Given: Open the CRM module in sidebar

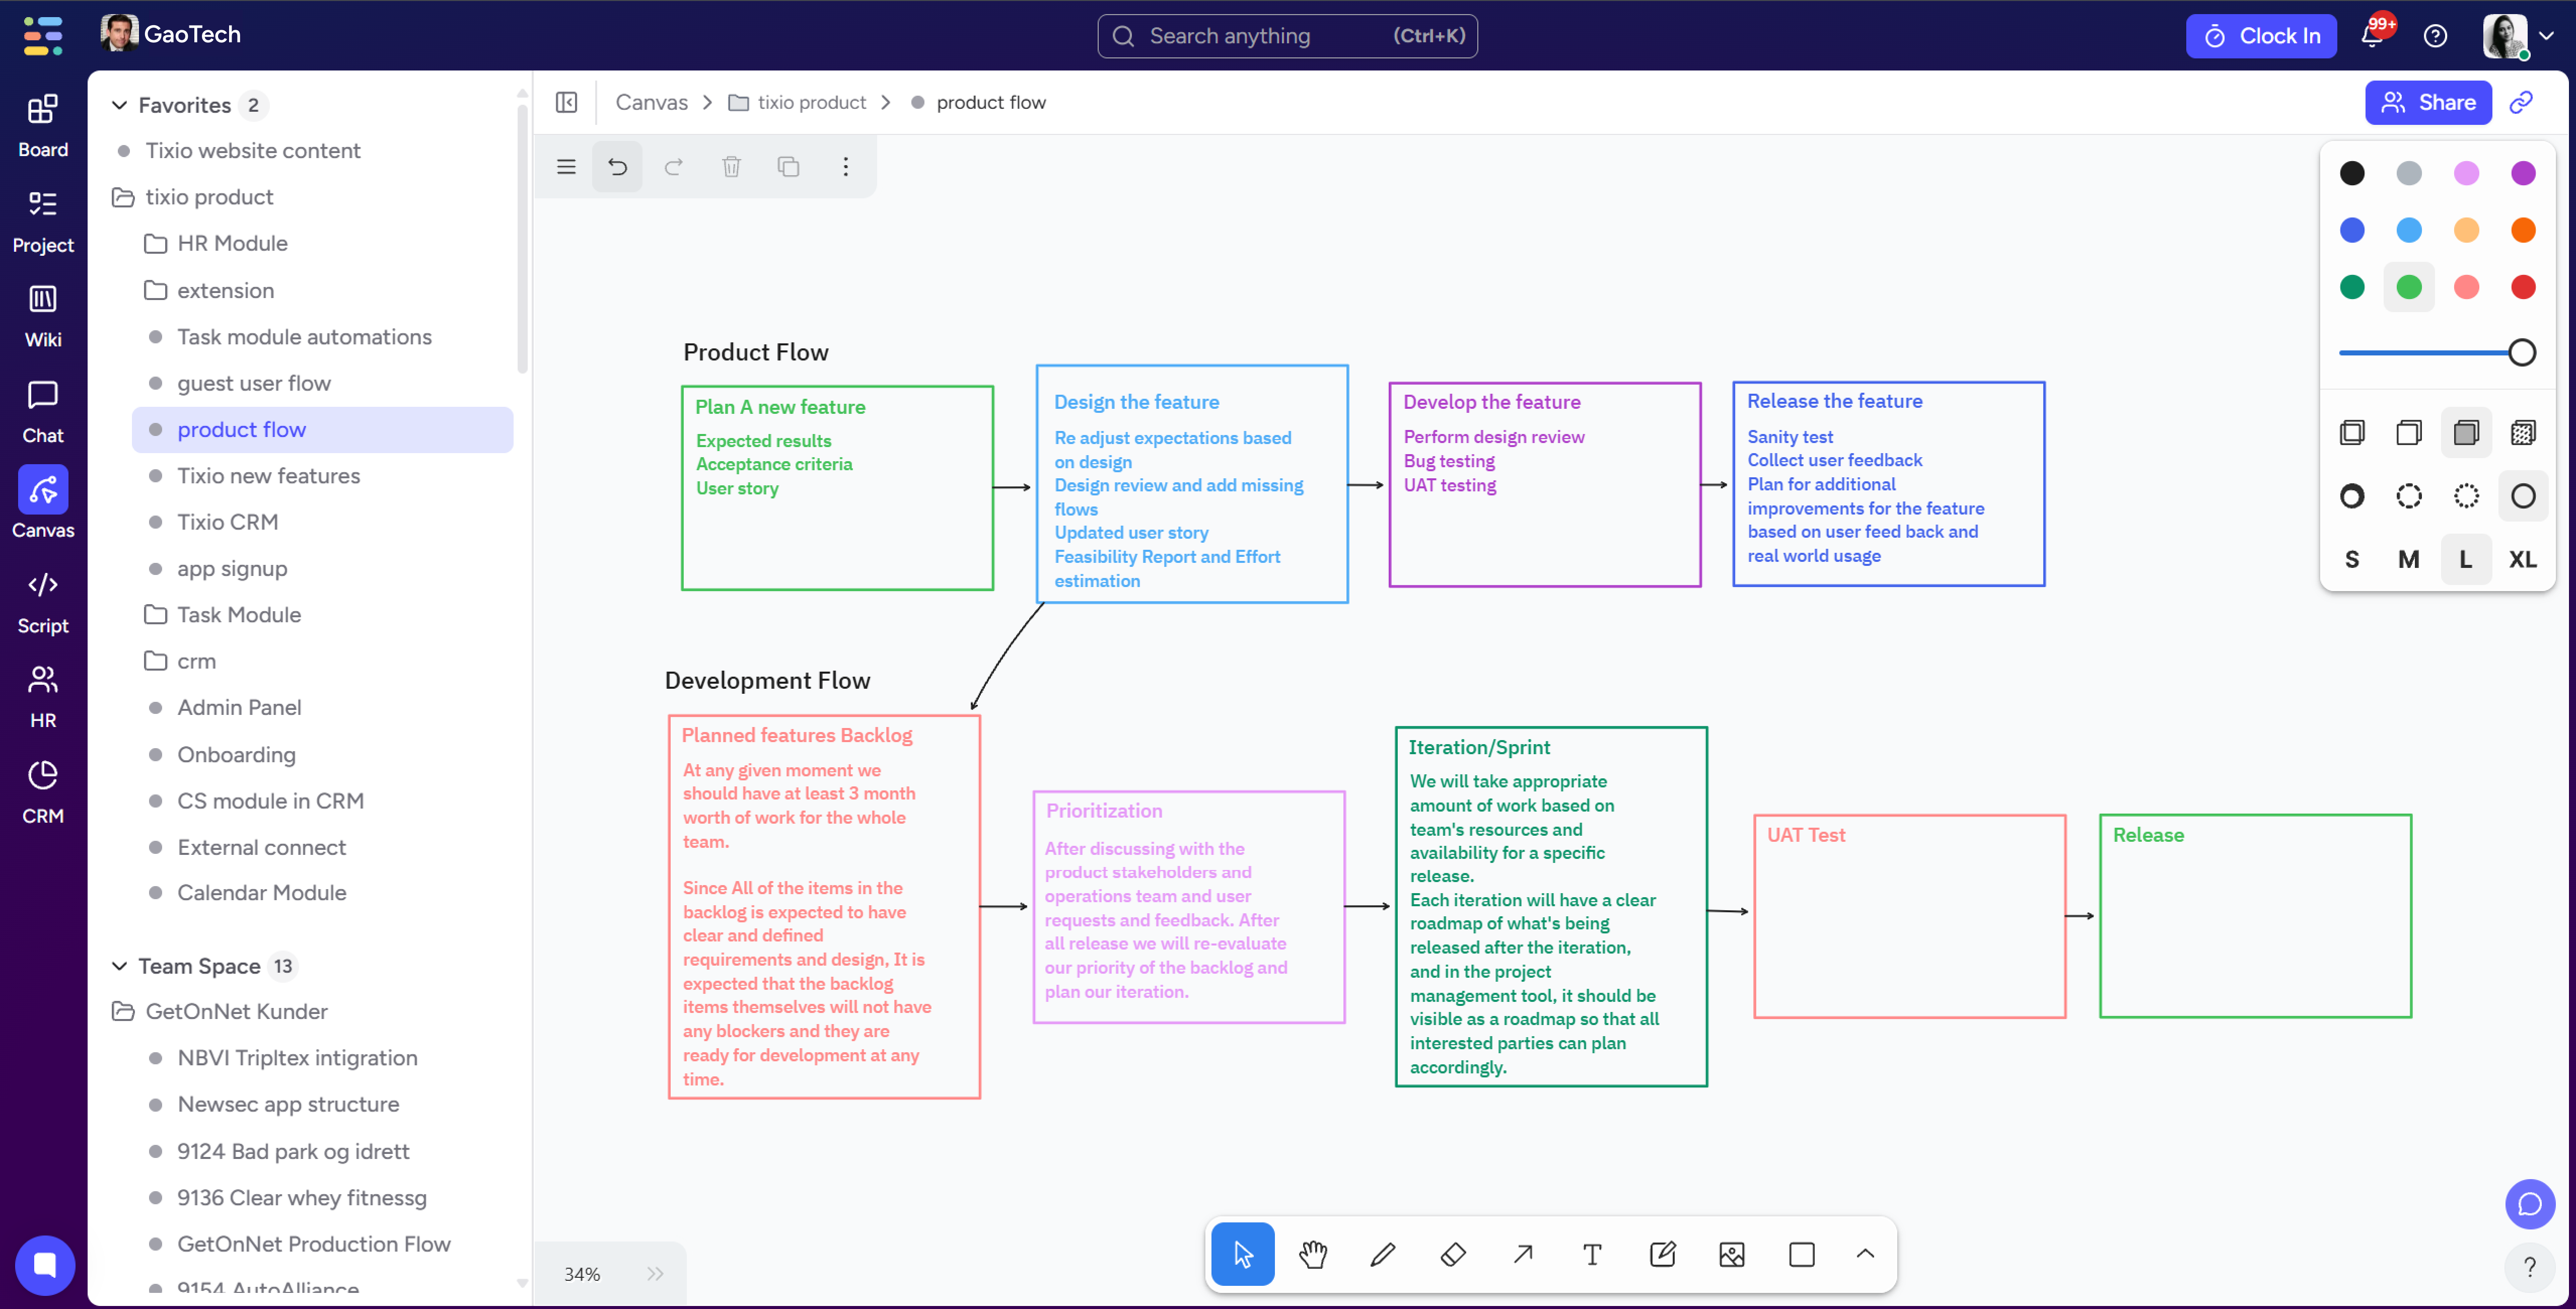Looking at the screenshot, I should 43,791.
